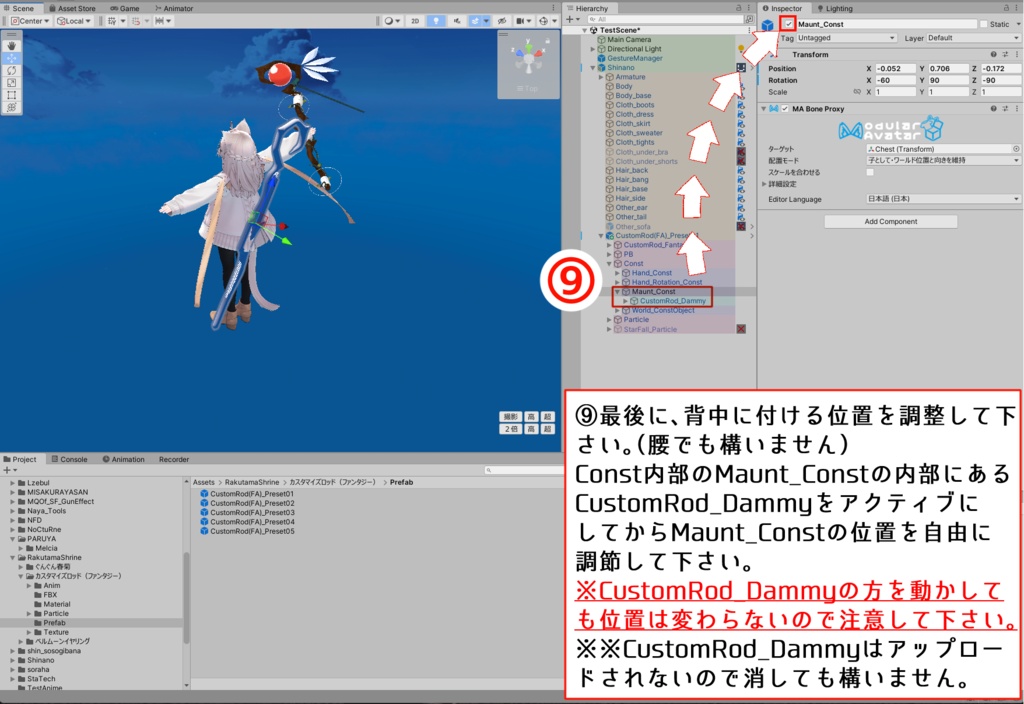Click the Hierarchy search field
This screenshot has height=704, width=1024.
coord(665,20)
